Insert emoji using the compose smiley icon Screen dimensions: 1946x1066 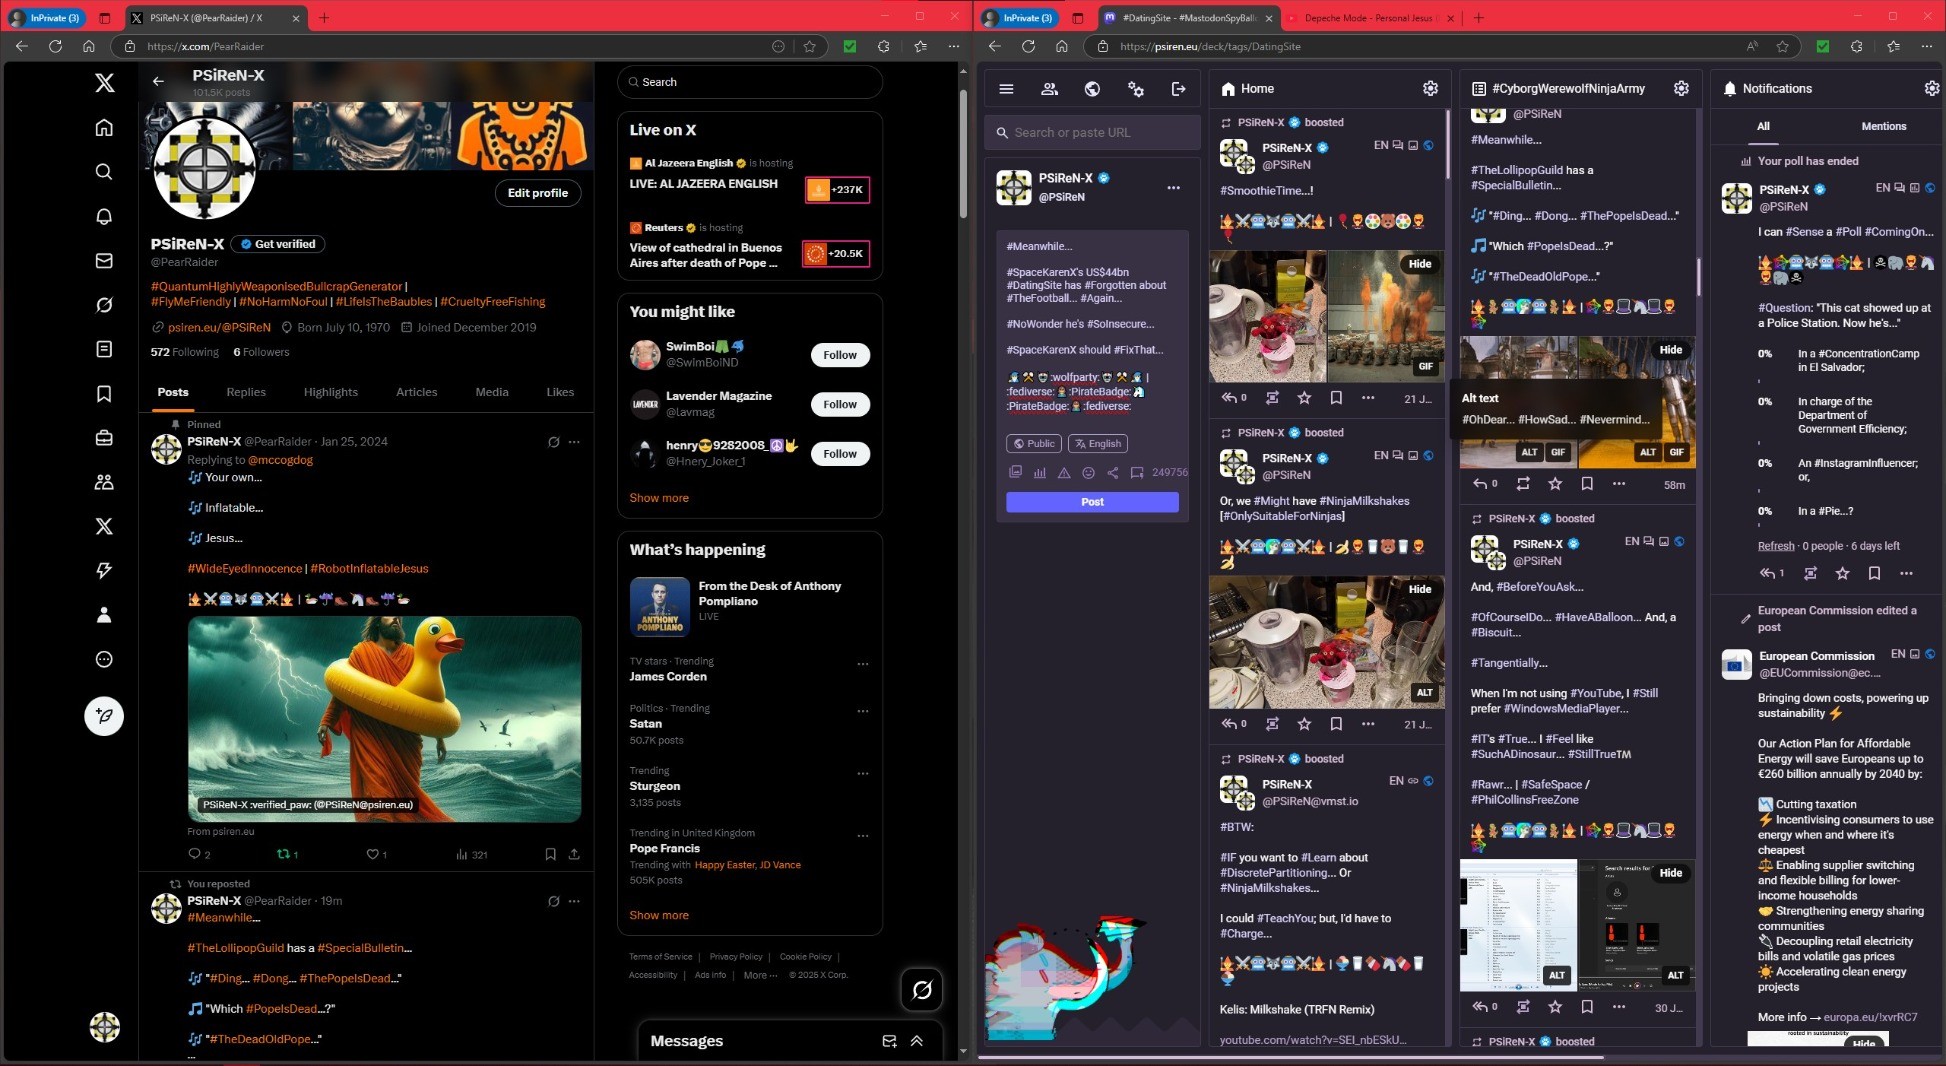[1088, 473]
